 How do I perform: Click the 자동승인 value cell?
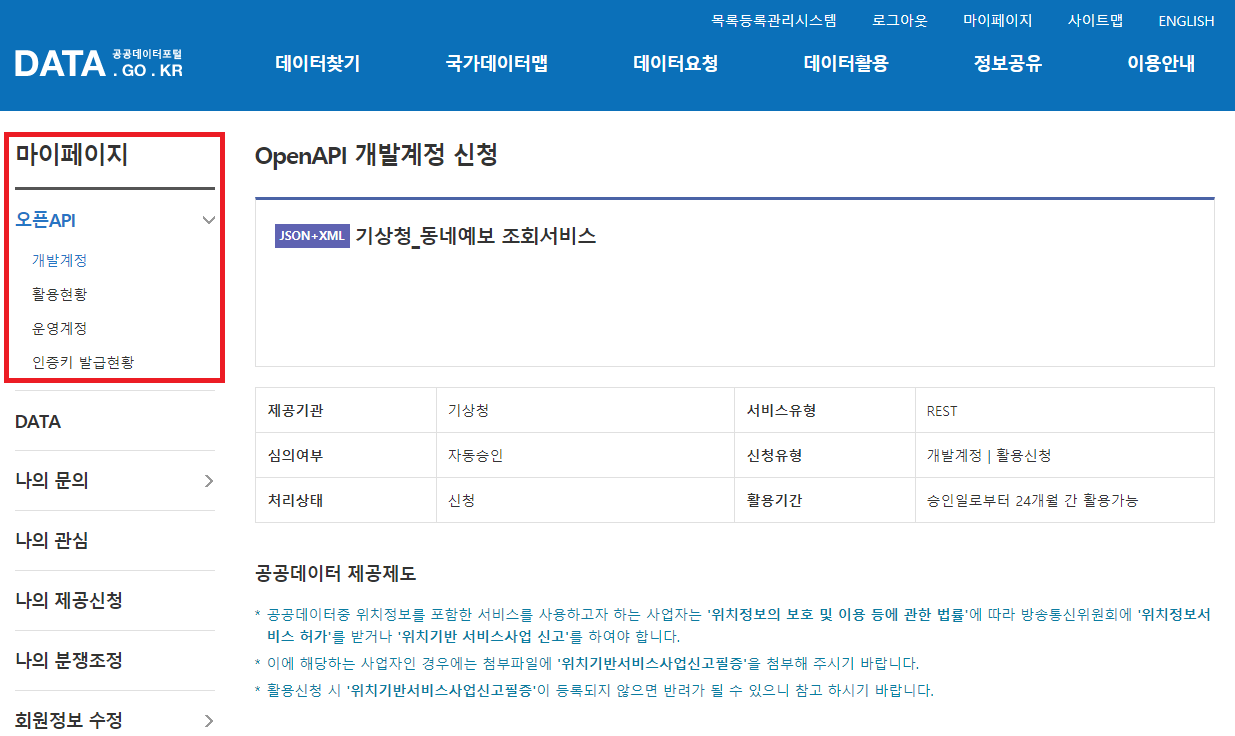click(585, 455)
